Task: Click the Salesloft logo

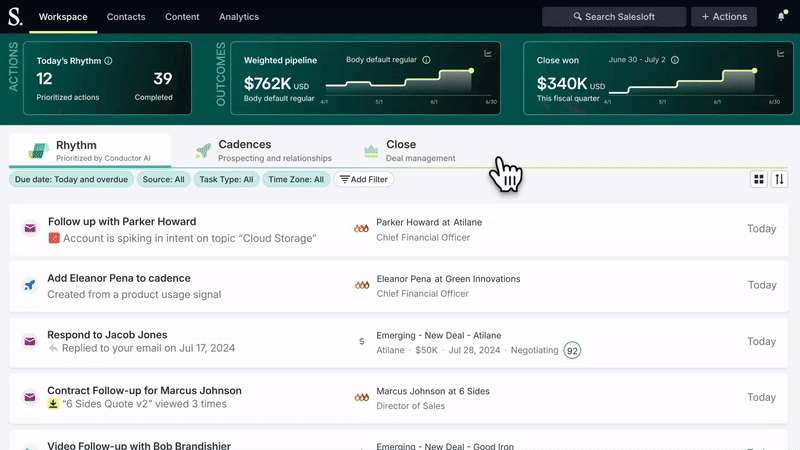Action: (15, 16)
